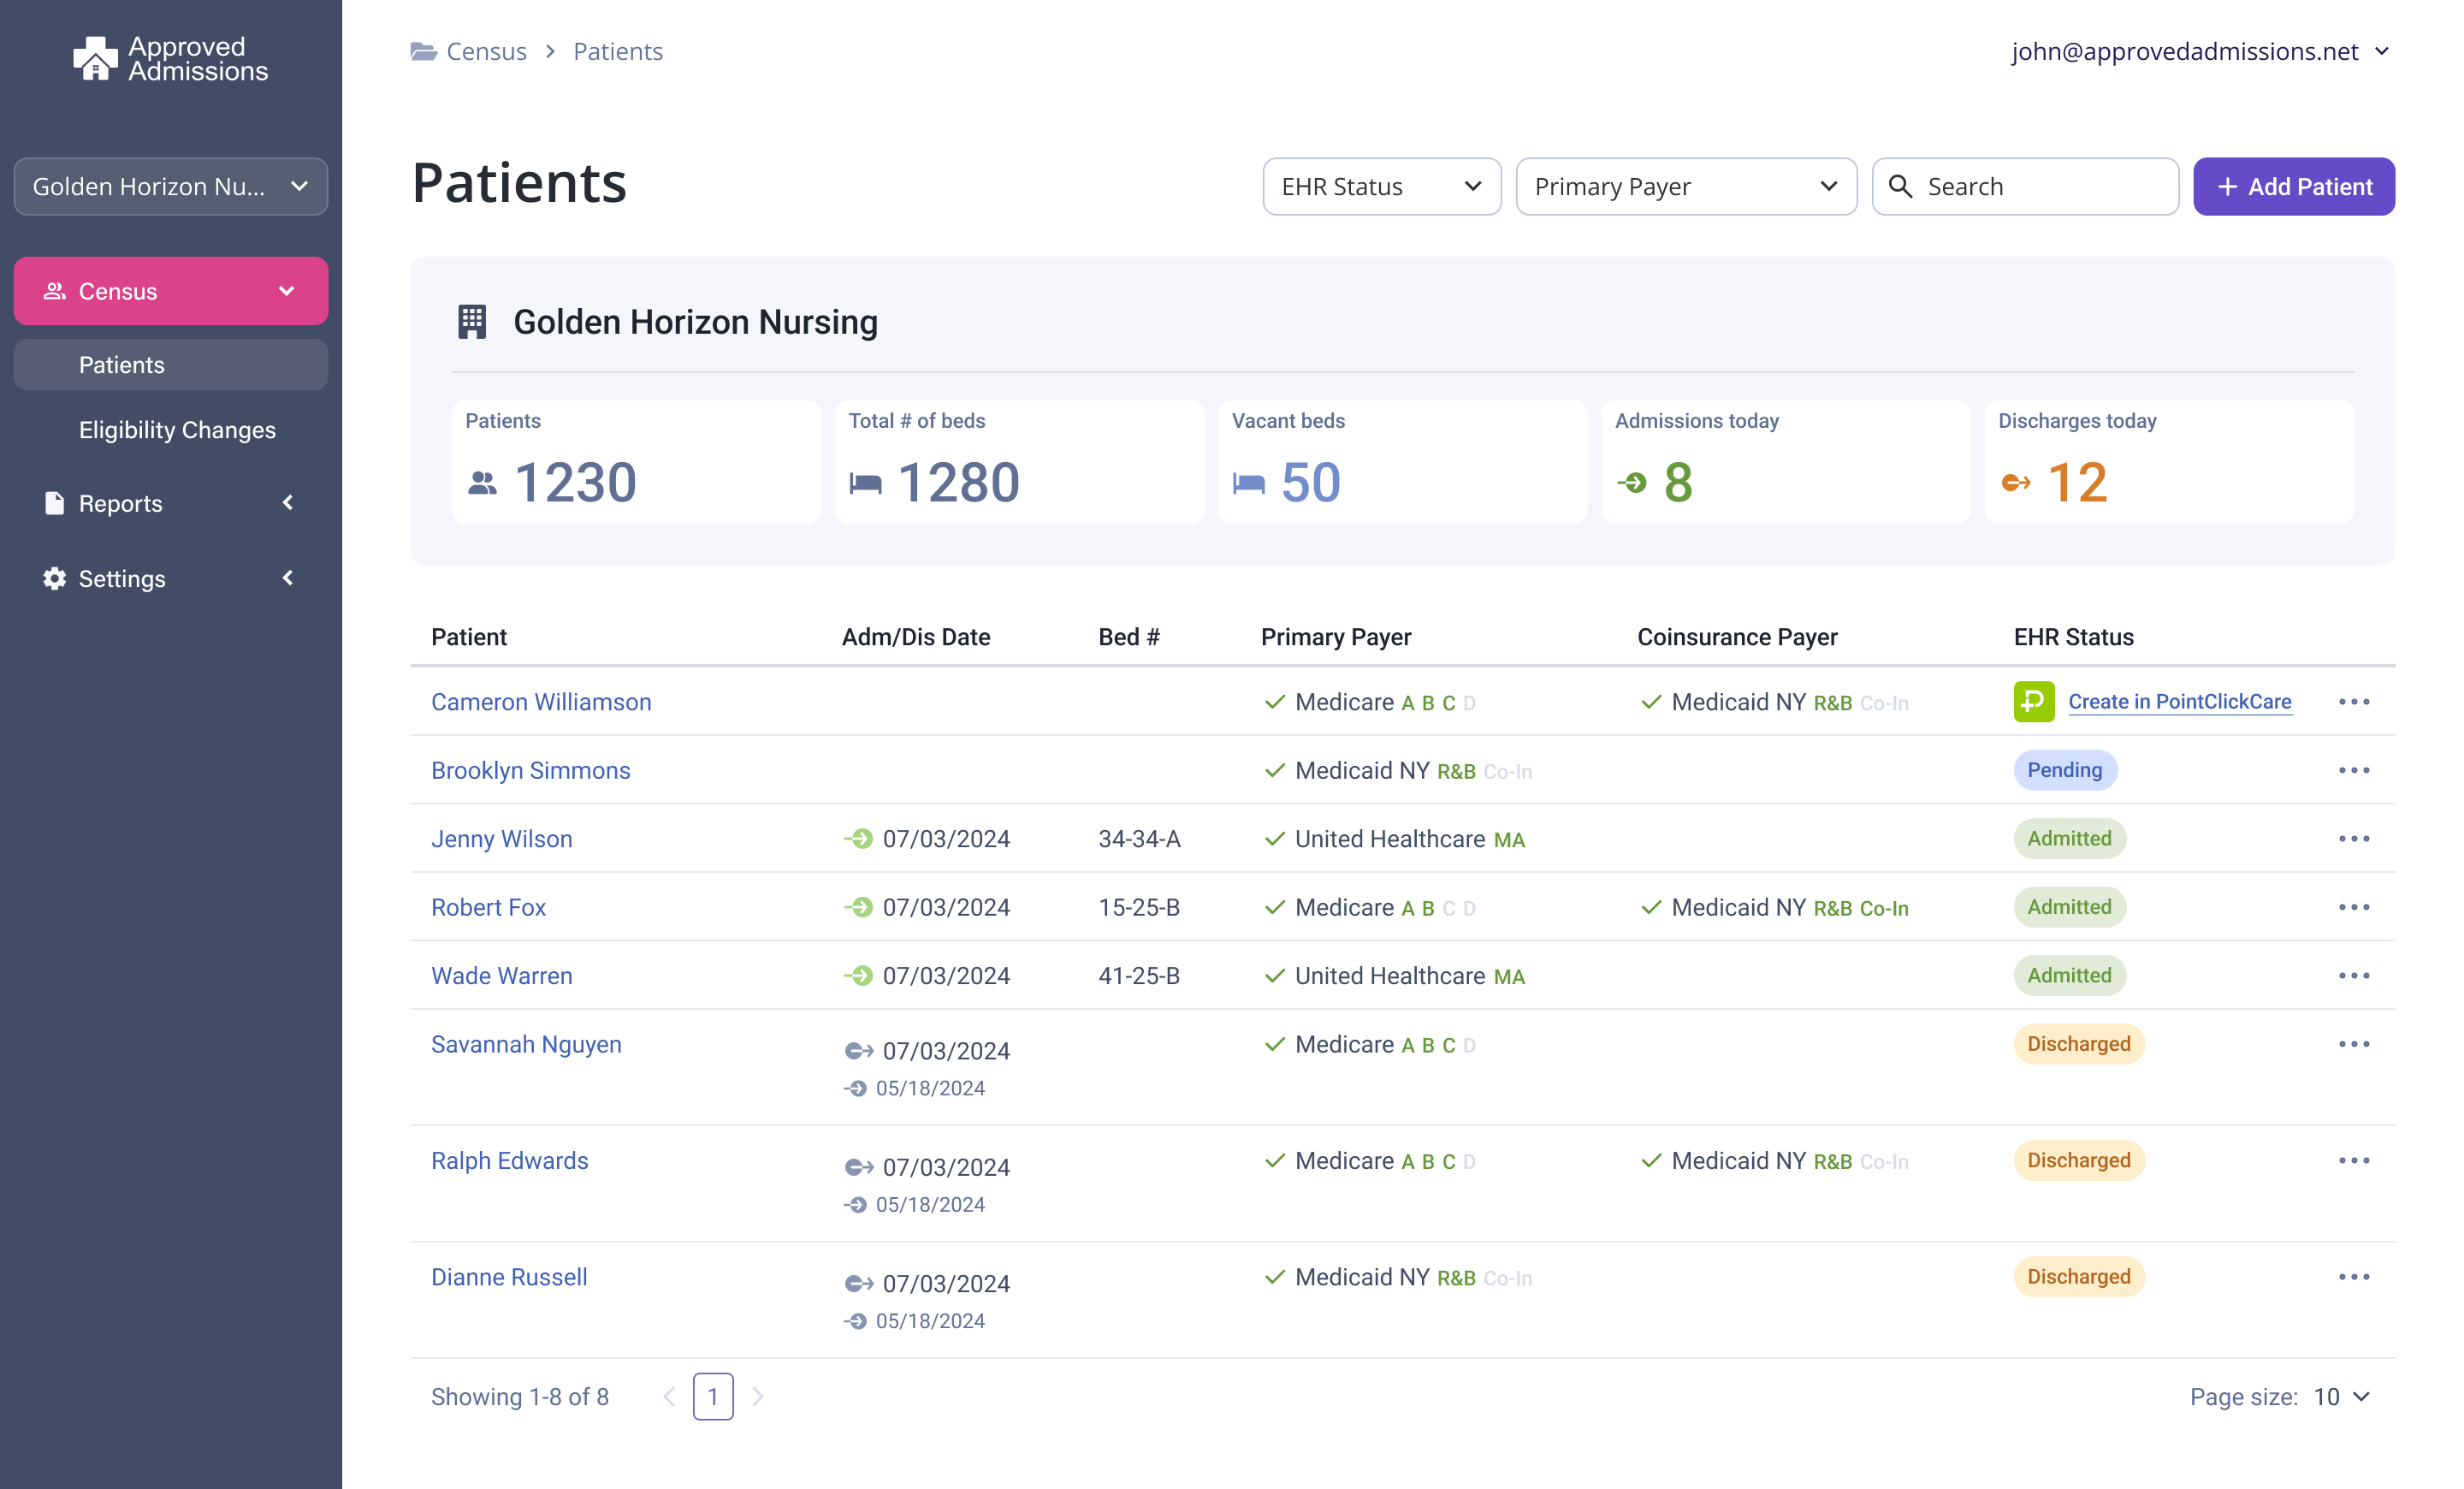
Task: Click the Add Patient button
Action: pyautogui.click(x=2293, y=186)
